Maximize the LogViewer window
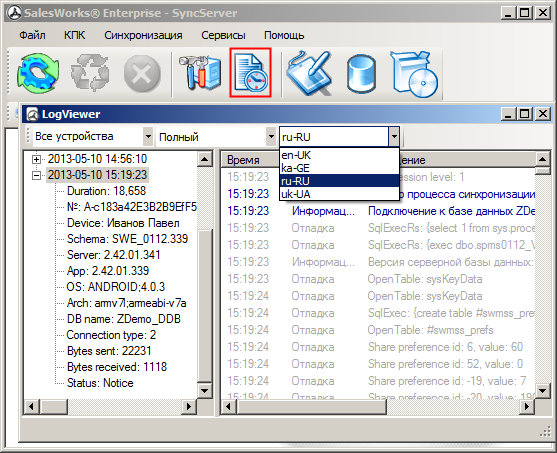The image size is (557, 453). point(524,114)
